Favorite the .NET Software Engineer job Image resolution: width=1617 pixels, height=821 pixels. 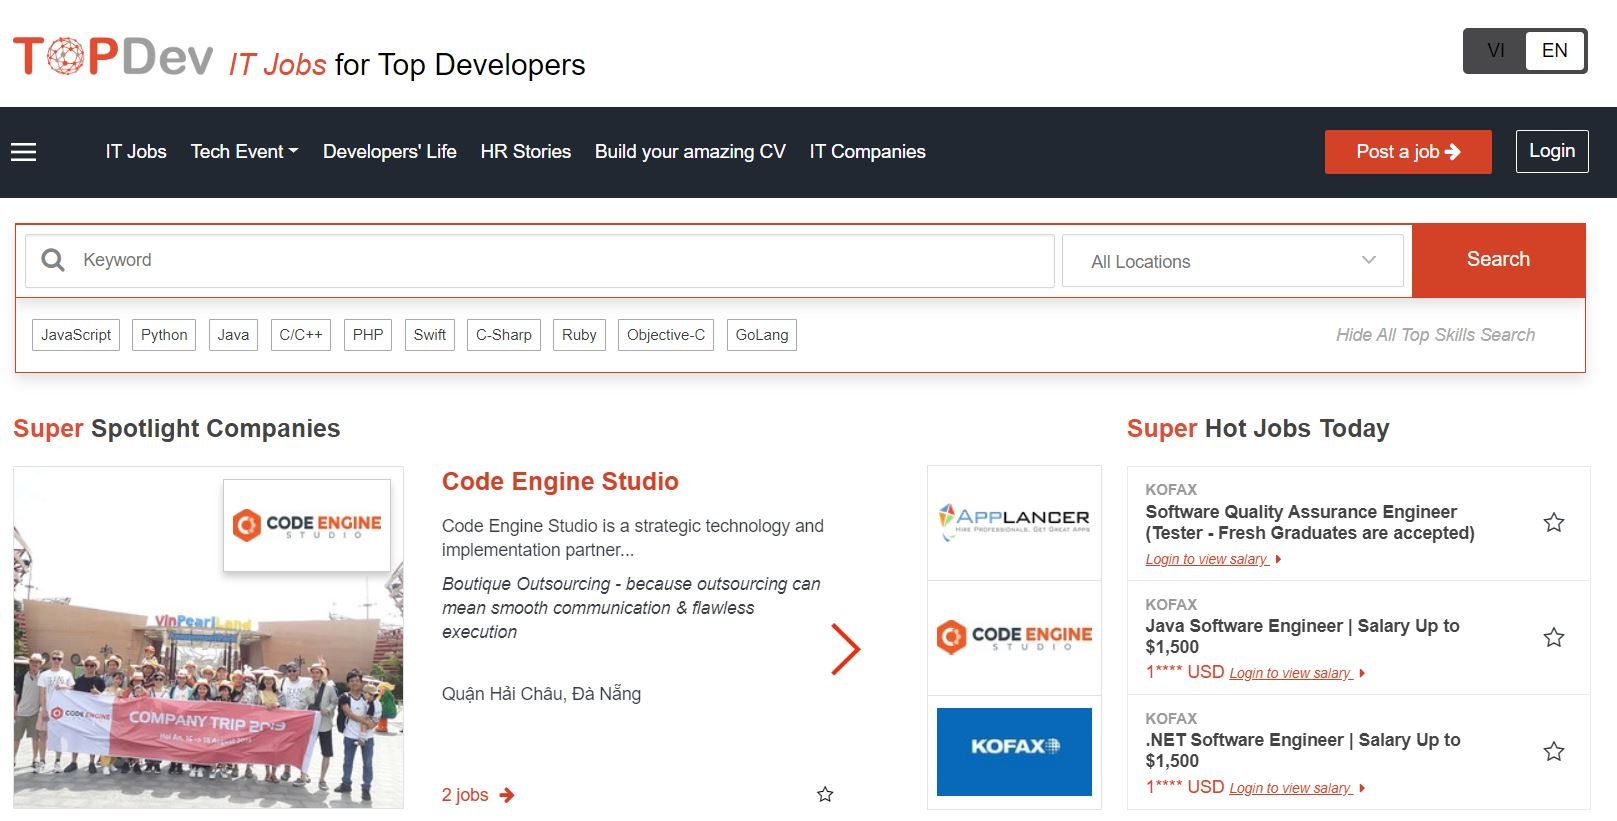click(x=1553, y=751)
